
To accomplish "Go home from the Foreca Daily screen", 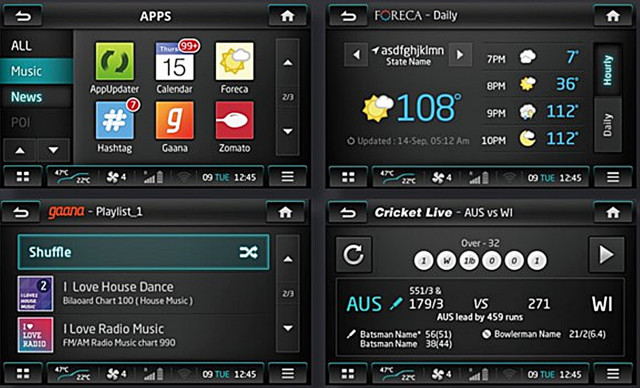I will pyautogui.click(x=613, y=16).
